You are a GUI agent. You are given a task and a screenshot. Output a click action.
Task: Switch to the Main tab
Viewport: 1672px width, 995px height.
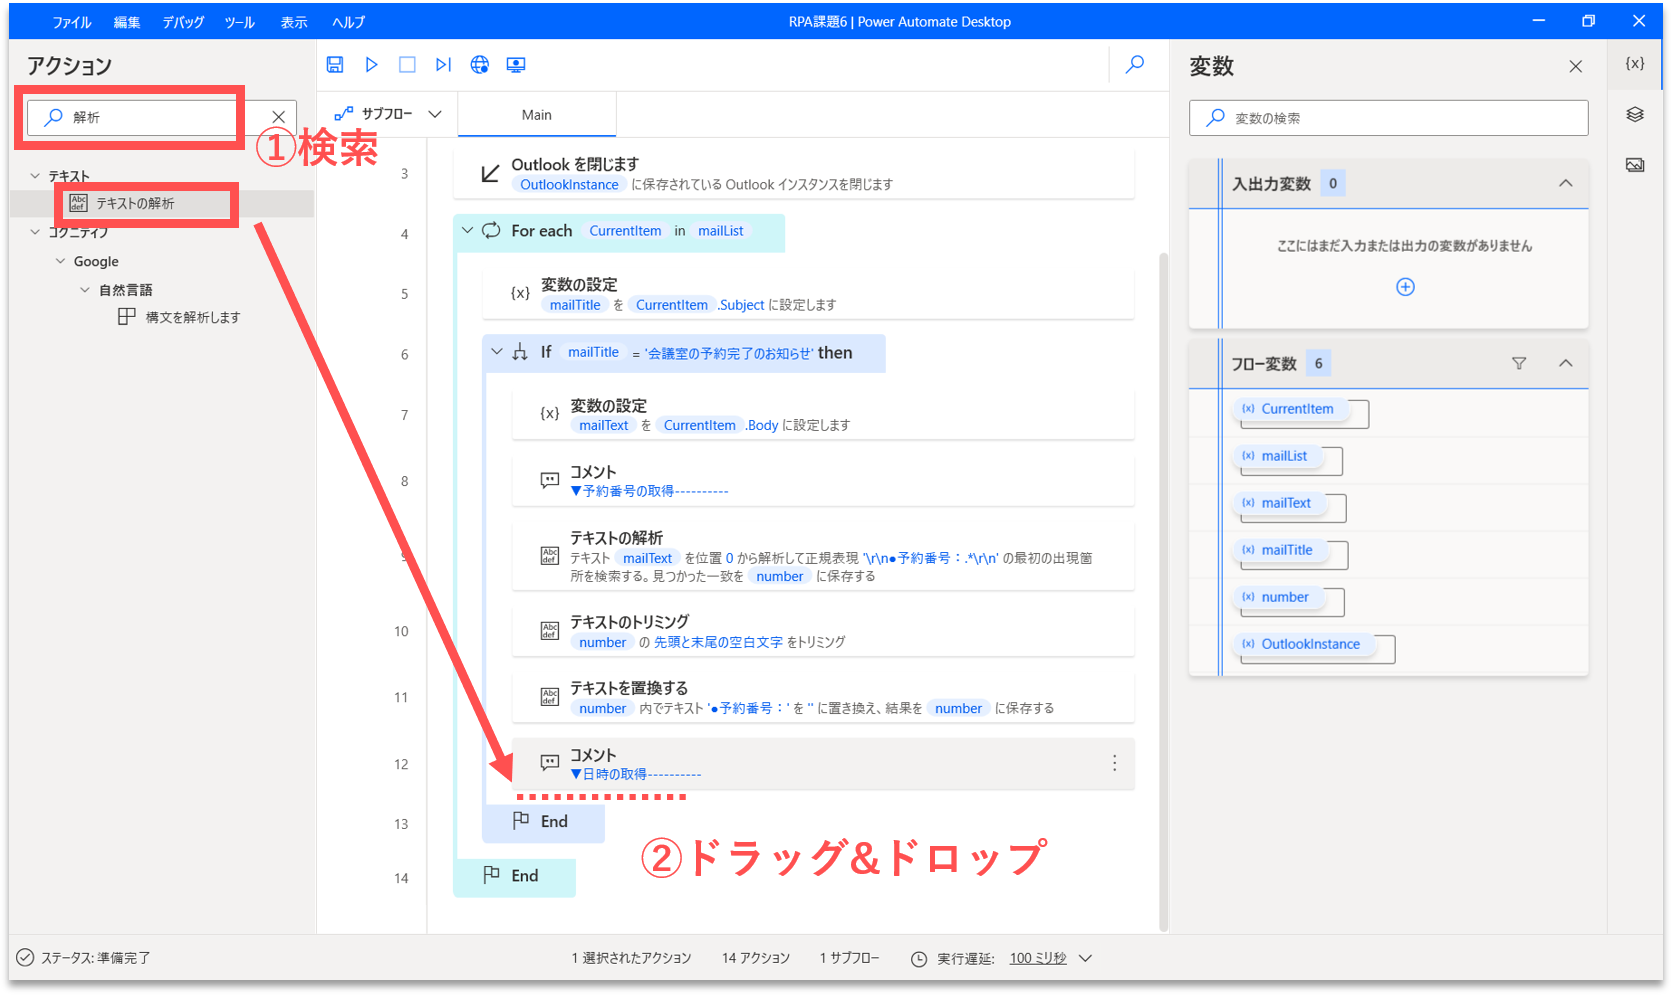[537, 115]
